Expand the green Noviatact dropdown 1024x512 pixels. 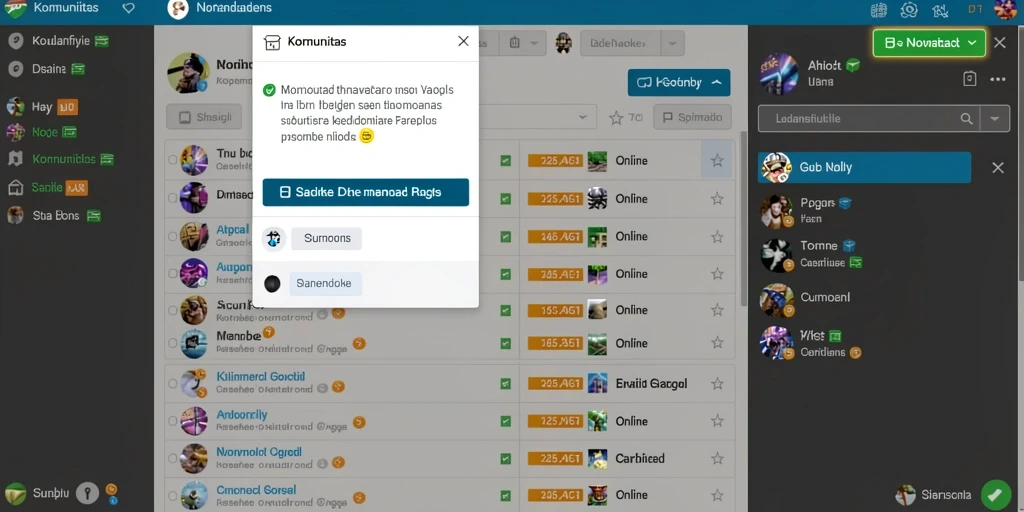pyautogui.click(x=929, y=43)
